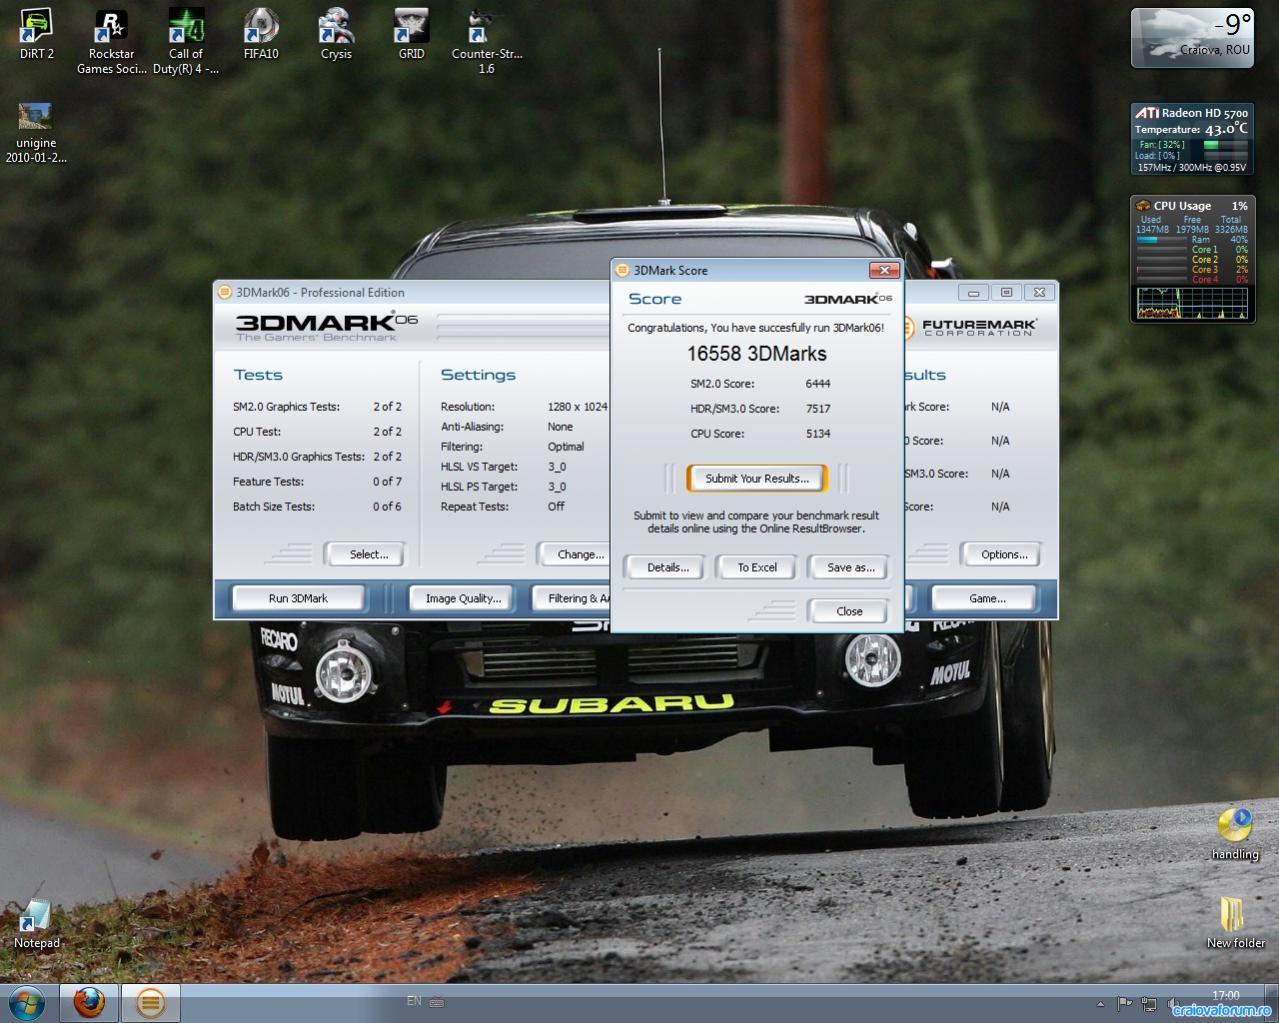Click the EN language indicator
Screen dimensions: 1279x1023
point(414,1001)
